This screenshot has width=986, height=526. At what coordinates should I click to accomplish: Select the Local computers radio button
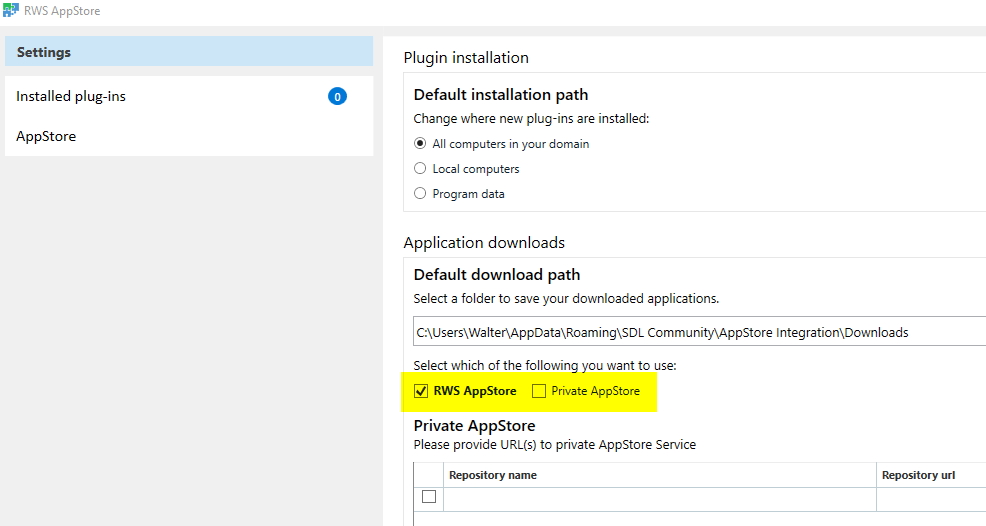tap(420, 169)
